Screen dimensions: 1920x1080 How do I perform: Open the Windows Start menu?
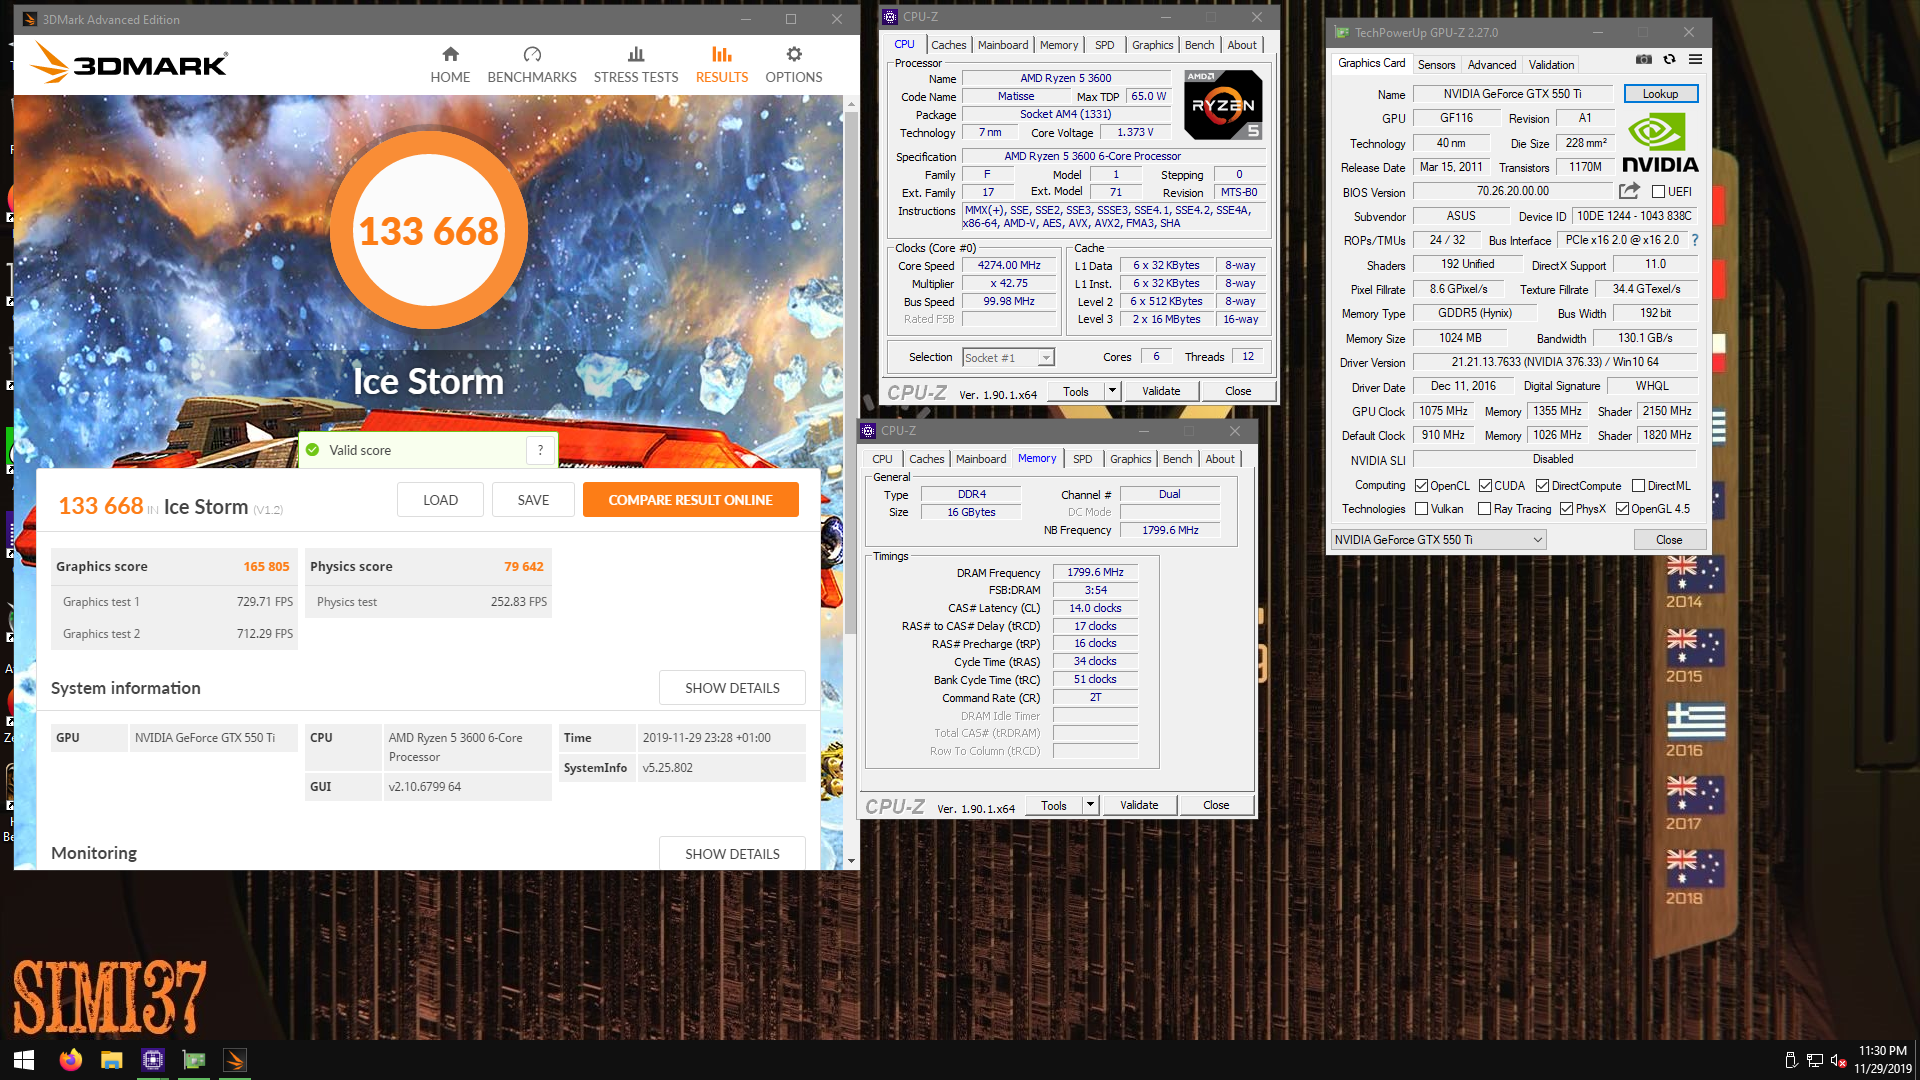click(x=24, y=1060)
